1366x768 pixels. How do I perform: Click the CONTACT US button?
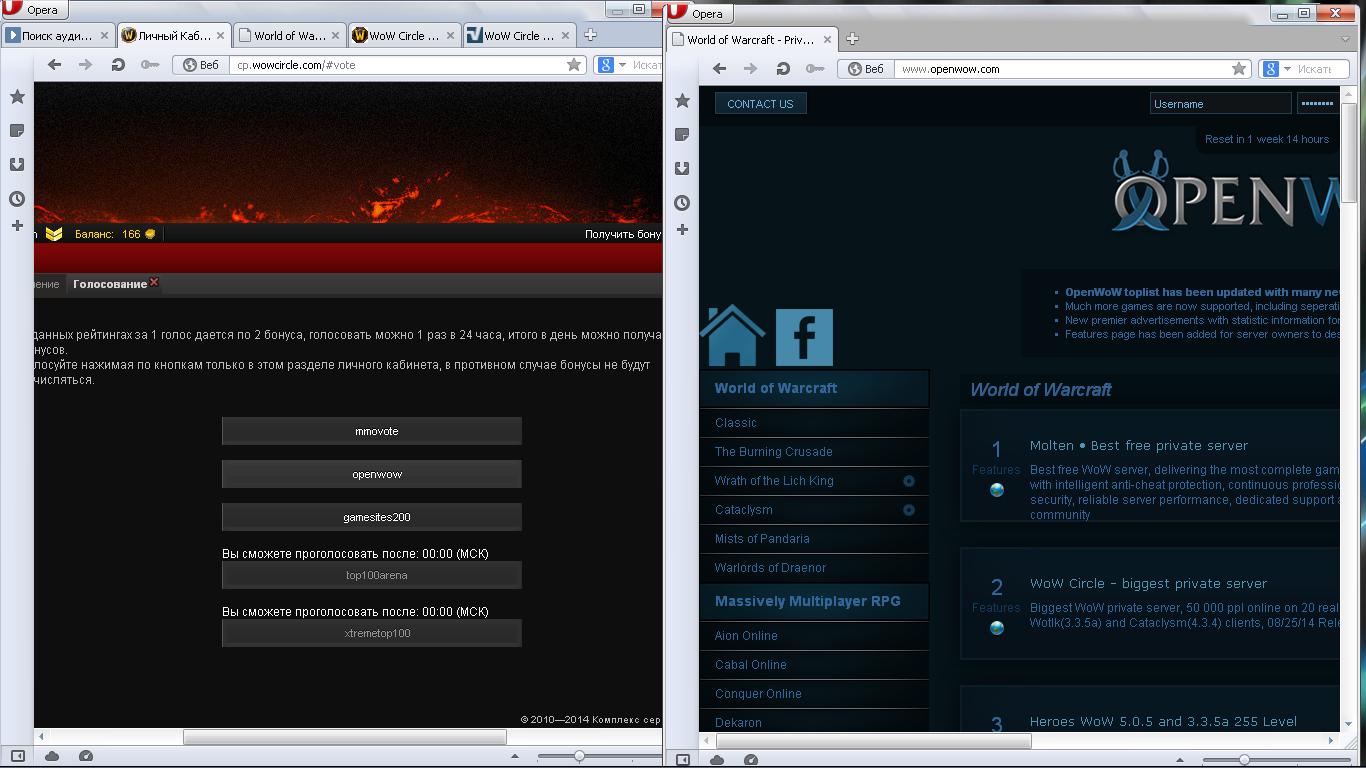click(760, 103)
